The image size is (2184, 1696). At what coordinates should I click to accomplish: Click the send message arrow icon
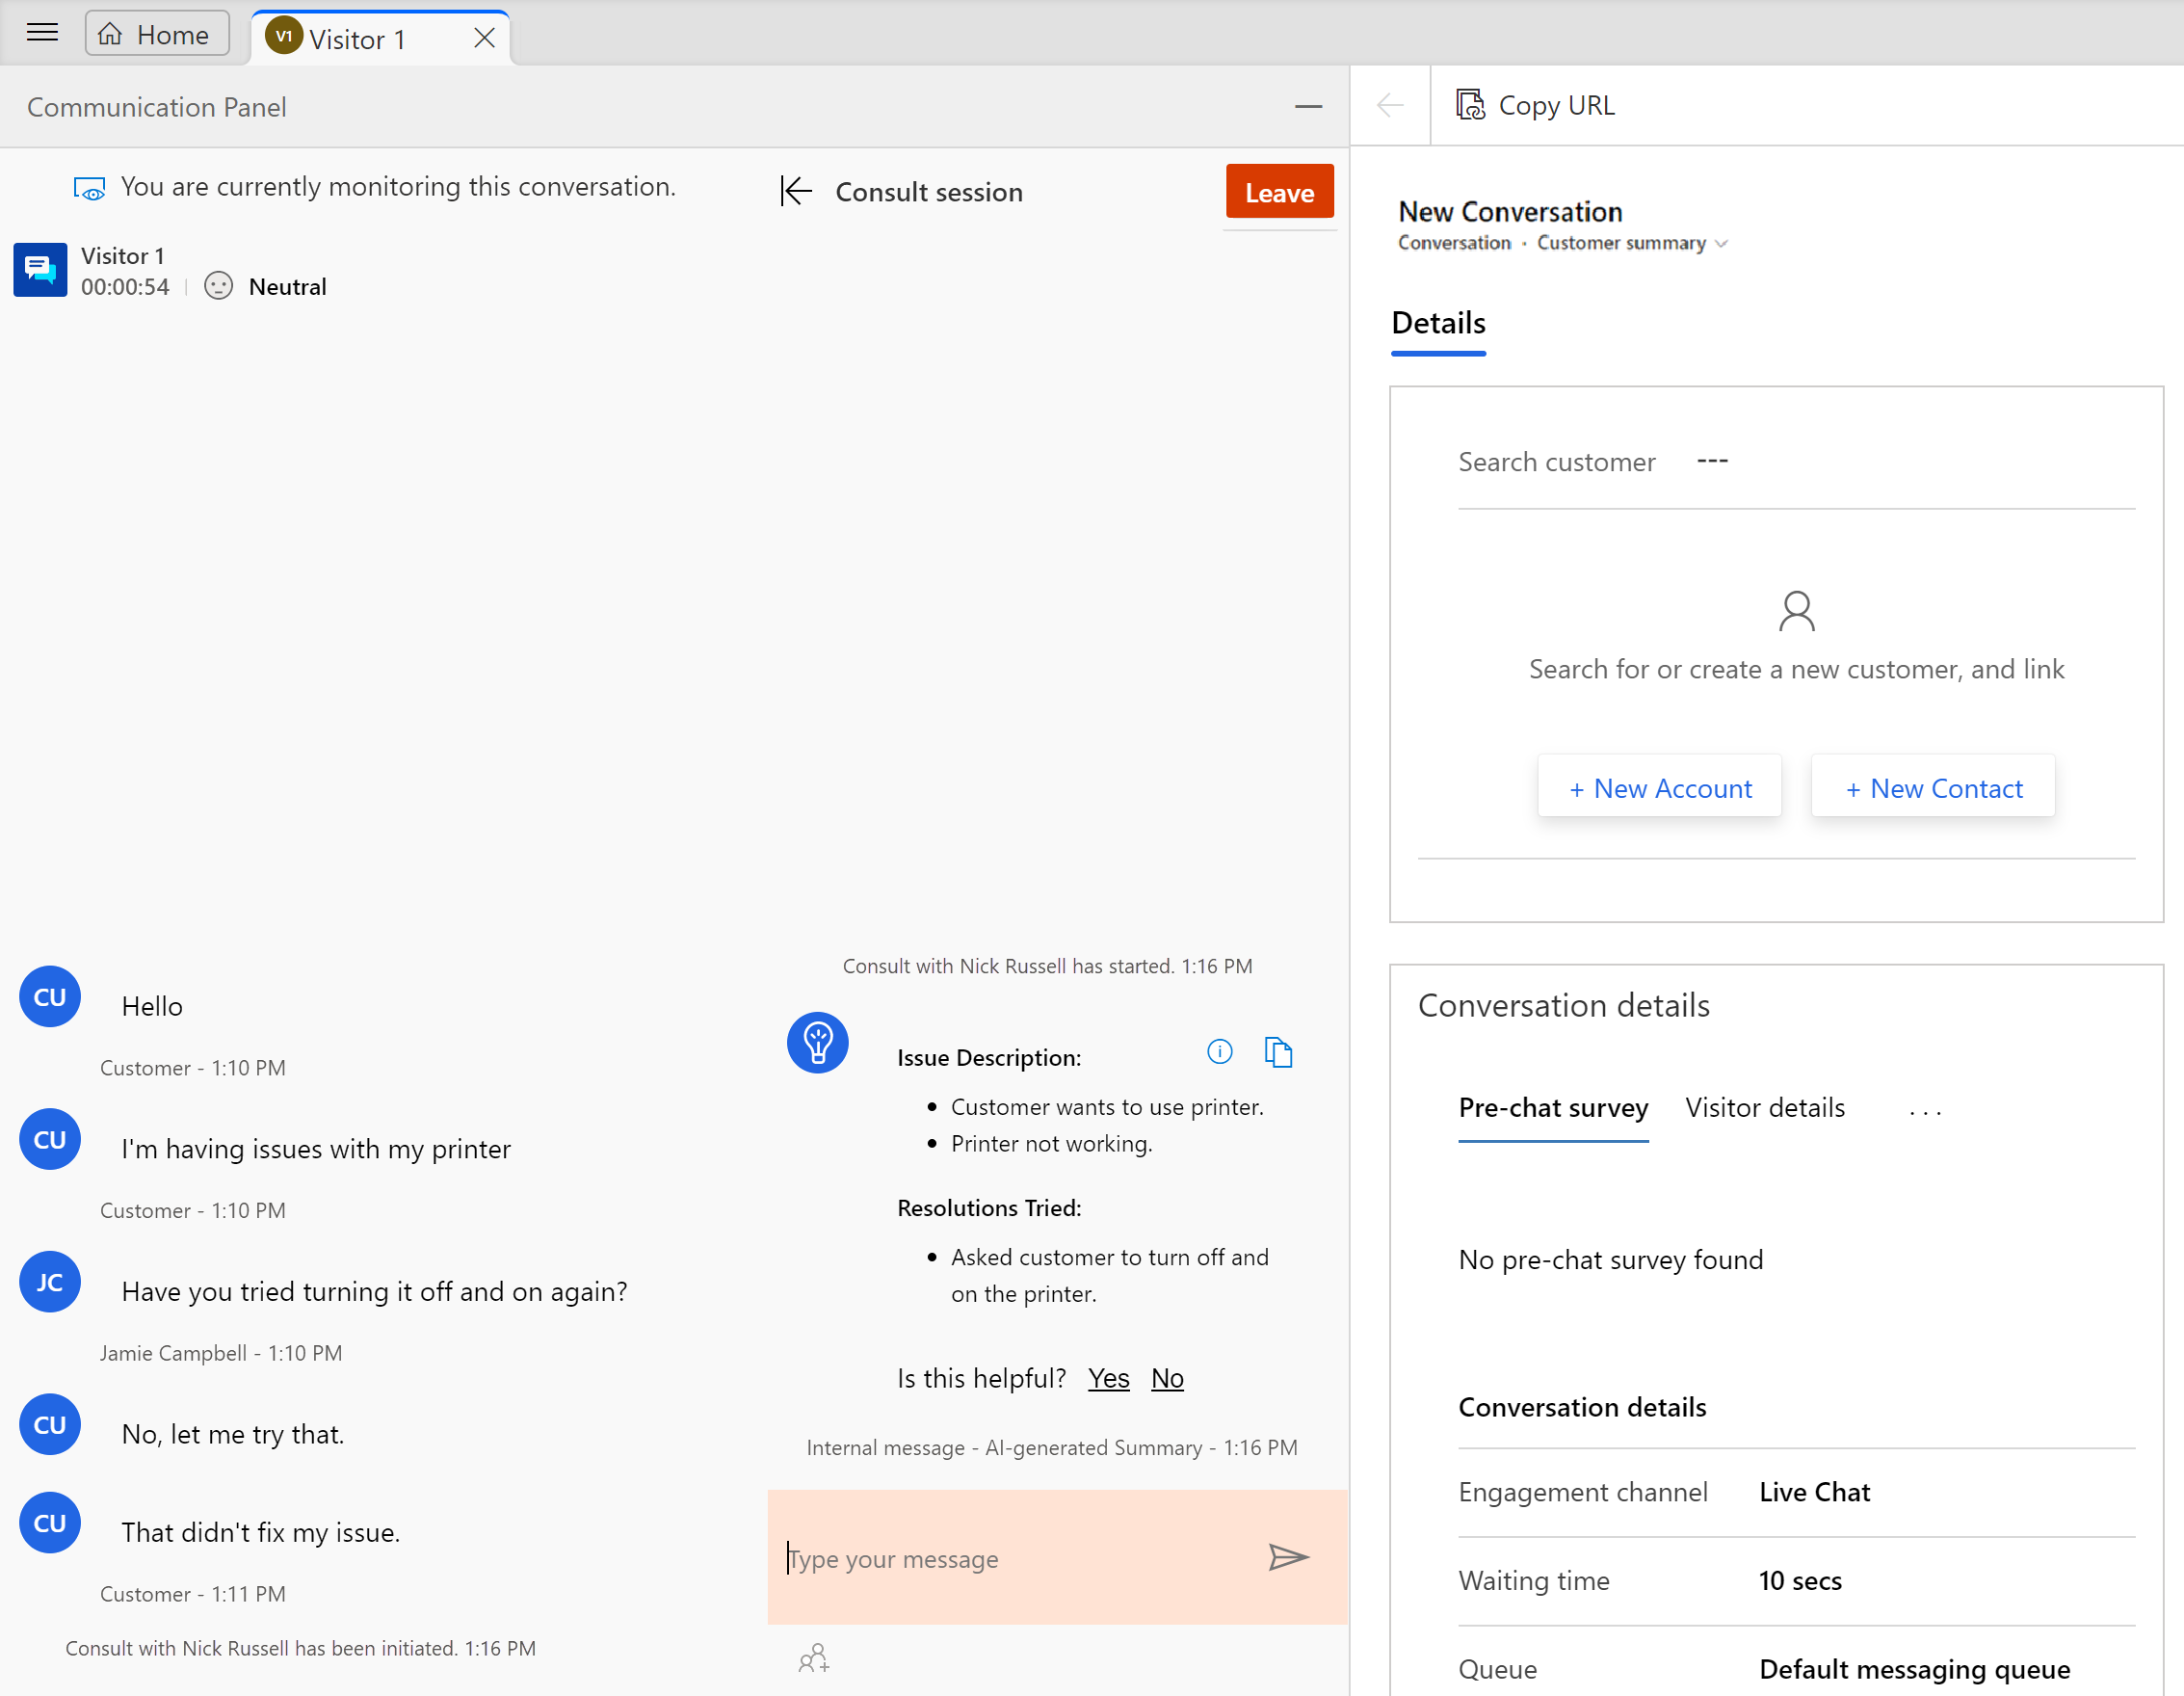coord(1289,1556)
